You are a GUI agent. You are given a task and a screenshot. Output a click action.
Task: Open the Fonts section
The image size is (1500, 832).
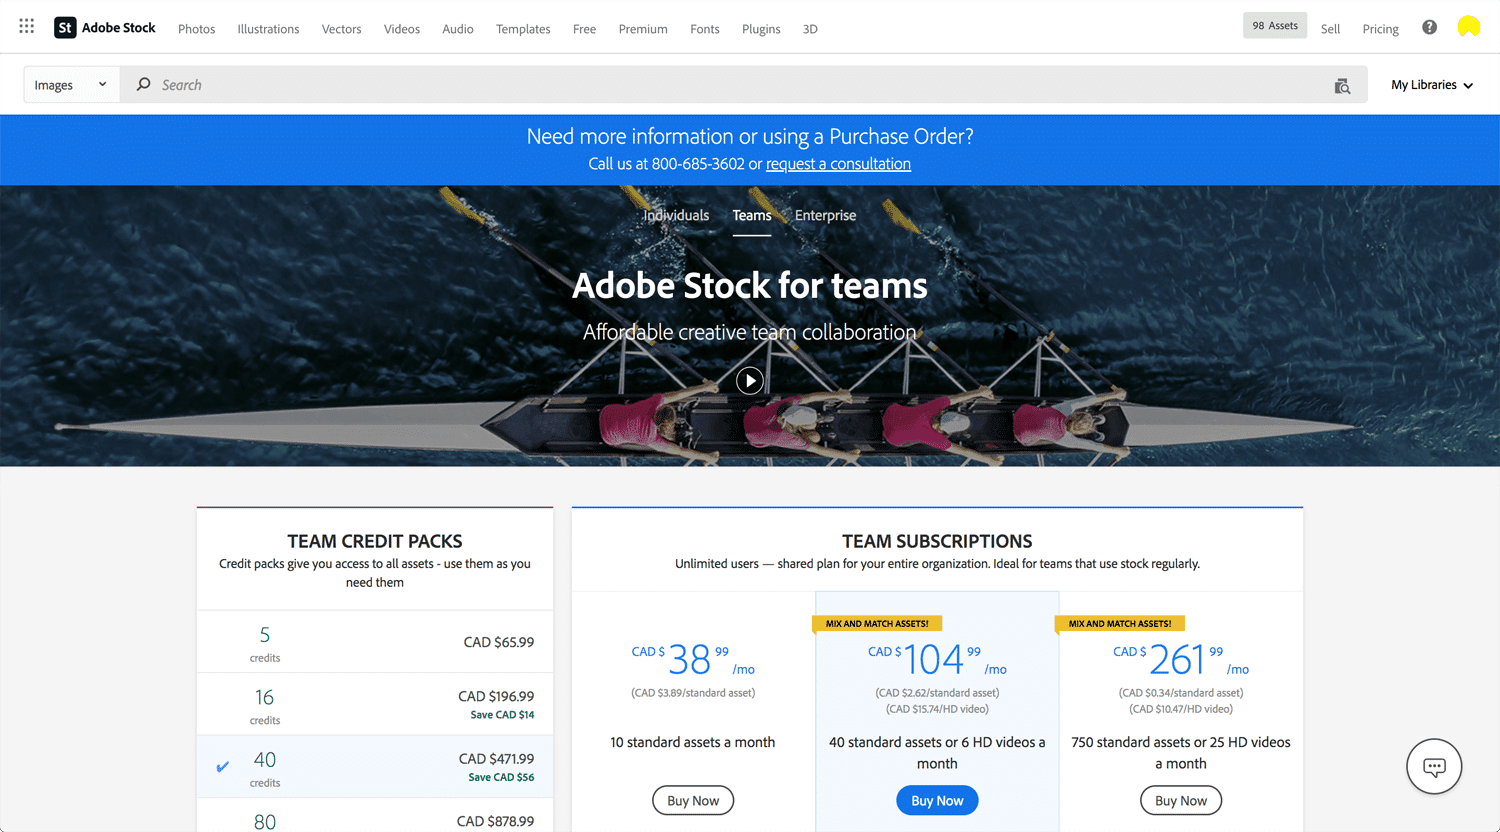click(x=705, y=29)
